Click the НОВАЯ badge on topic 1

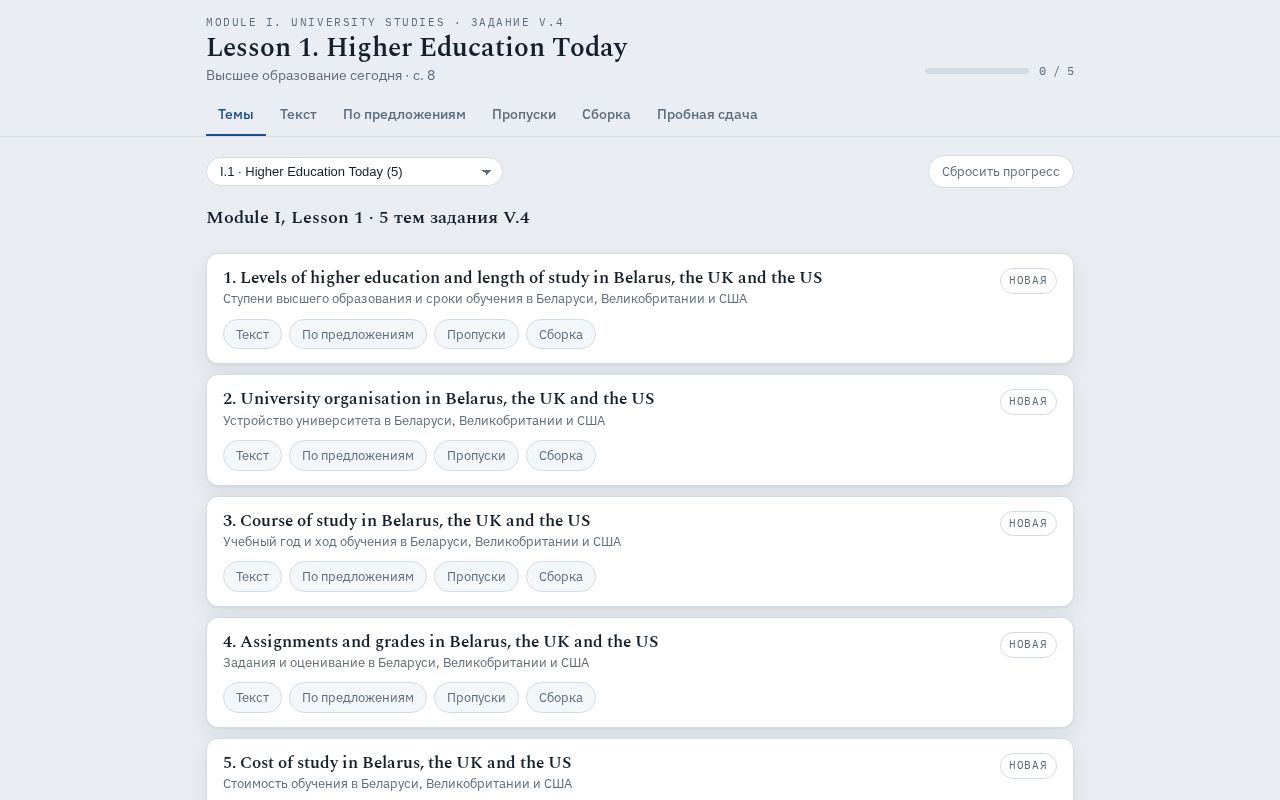click(x=1028, y=281)
